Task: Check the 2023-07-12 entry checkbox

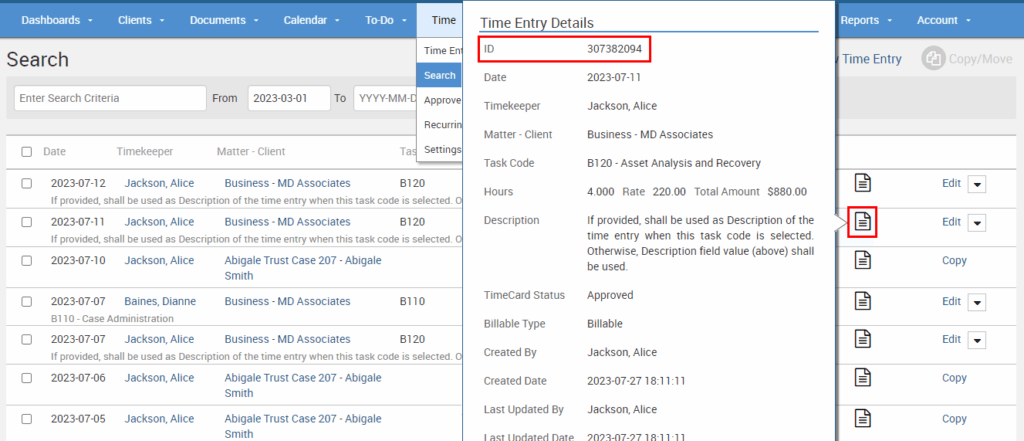Action: 27,183
